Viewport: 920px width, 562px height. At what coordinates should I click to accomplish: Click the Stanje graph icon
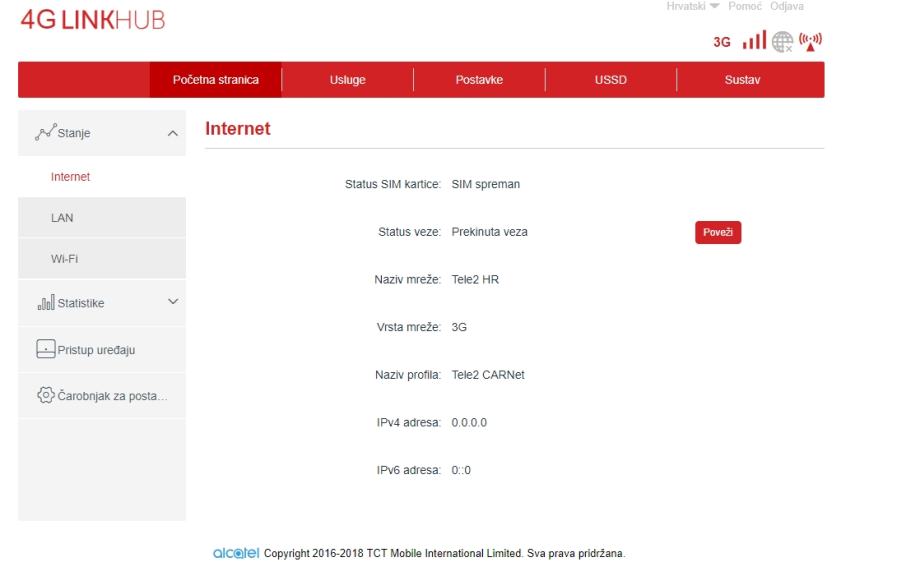pos(46,132)
